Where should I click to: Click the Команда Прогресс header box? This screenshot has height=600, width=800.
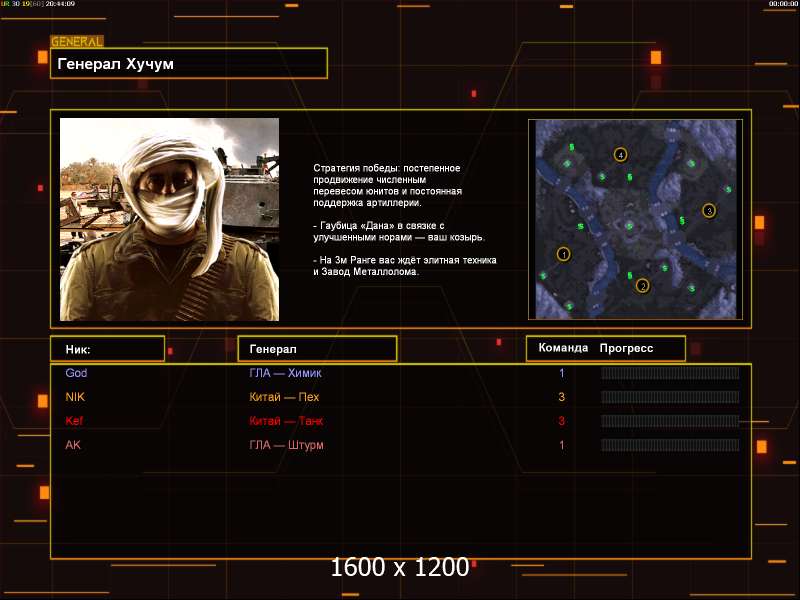[605, 348]
